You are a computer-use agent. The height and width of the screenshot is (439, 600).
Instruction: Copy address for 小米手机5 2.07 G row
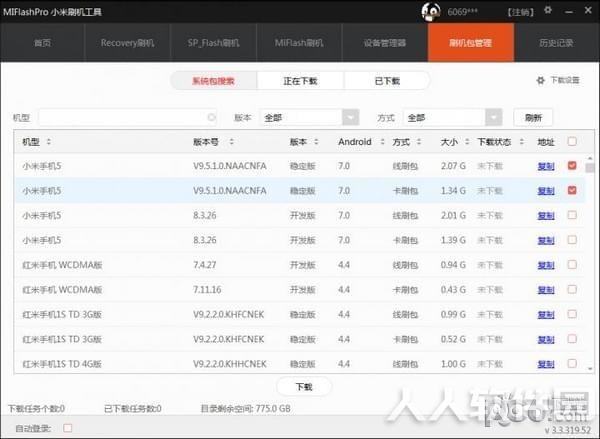click(x=546, y=166)
